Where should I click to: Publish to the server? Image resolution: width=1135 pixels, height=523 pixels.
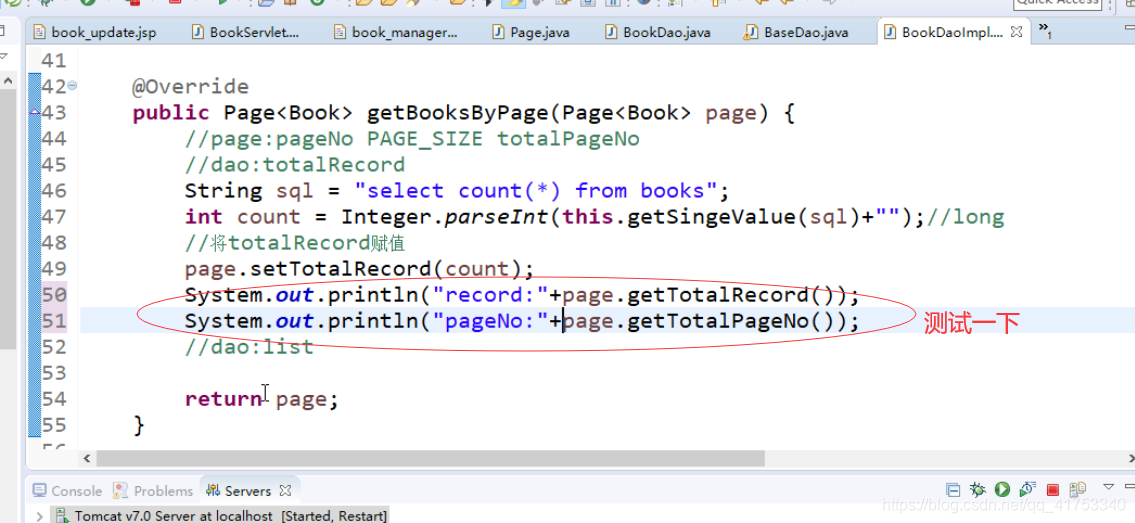1079,490
